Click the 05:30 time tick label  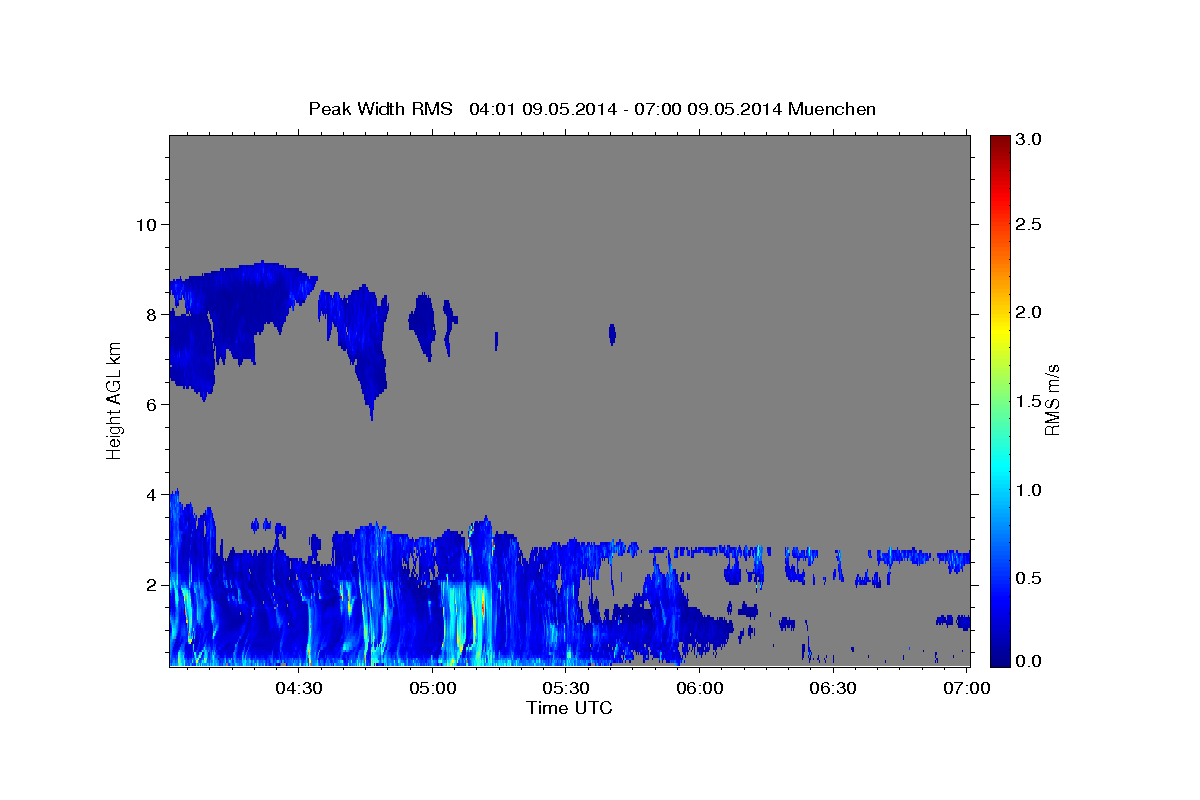(x=565, y=688)
